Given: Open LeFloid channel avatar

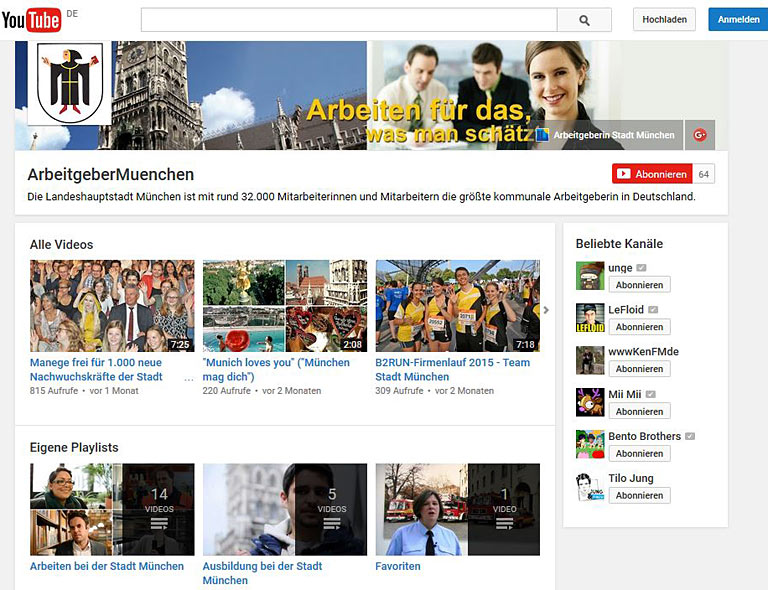Looking at the screenshot, I should tap(590, 318).
